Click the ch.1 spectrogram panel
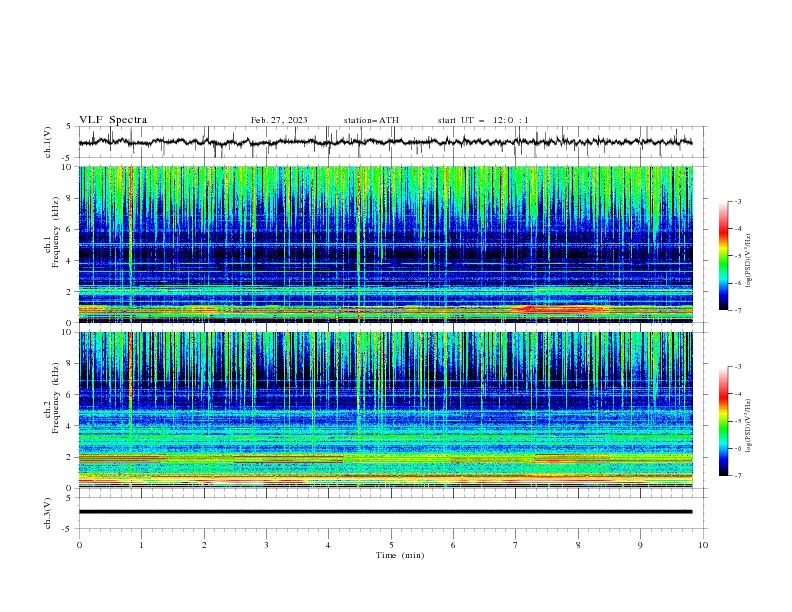The image size is (792, 612). (x=385, y=244)
